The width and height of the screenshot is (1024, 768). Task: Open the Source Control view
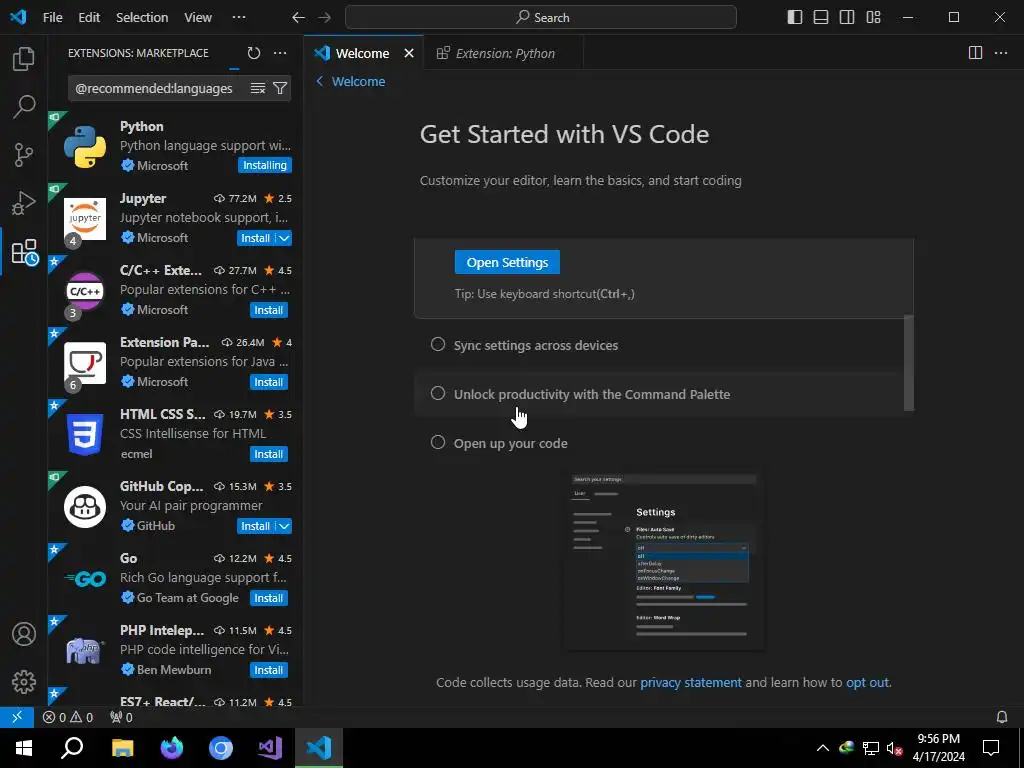24,155
